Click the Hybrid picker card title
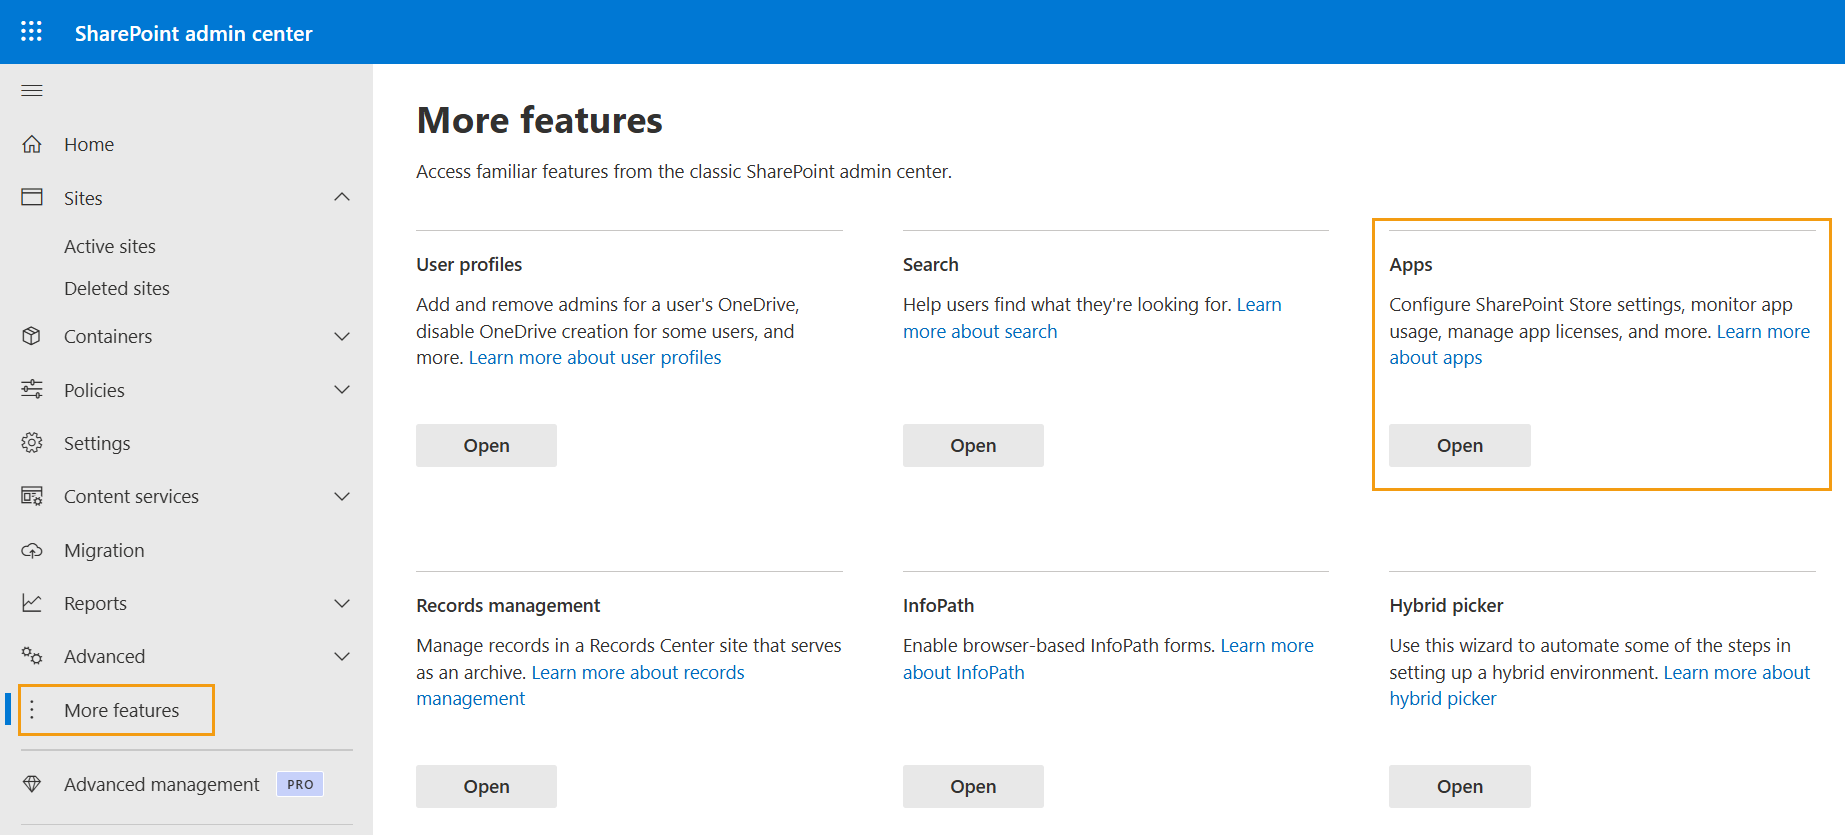This screenshot has height=835, width=1845. pyautogui.click(x=1446, y=605)
